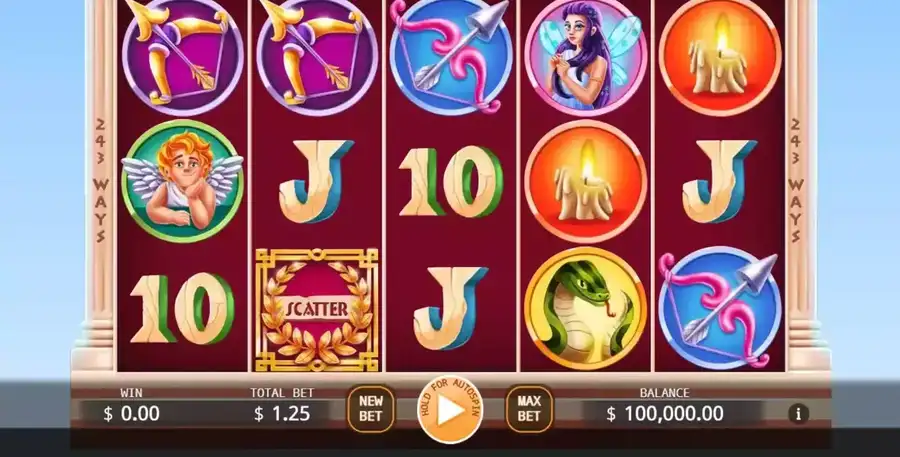Select the Scatter laurel wreath symbol
Viewport: 900px width, 457px height.
(317, 309)
